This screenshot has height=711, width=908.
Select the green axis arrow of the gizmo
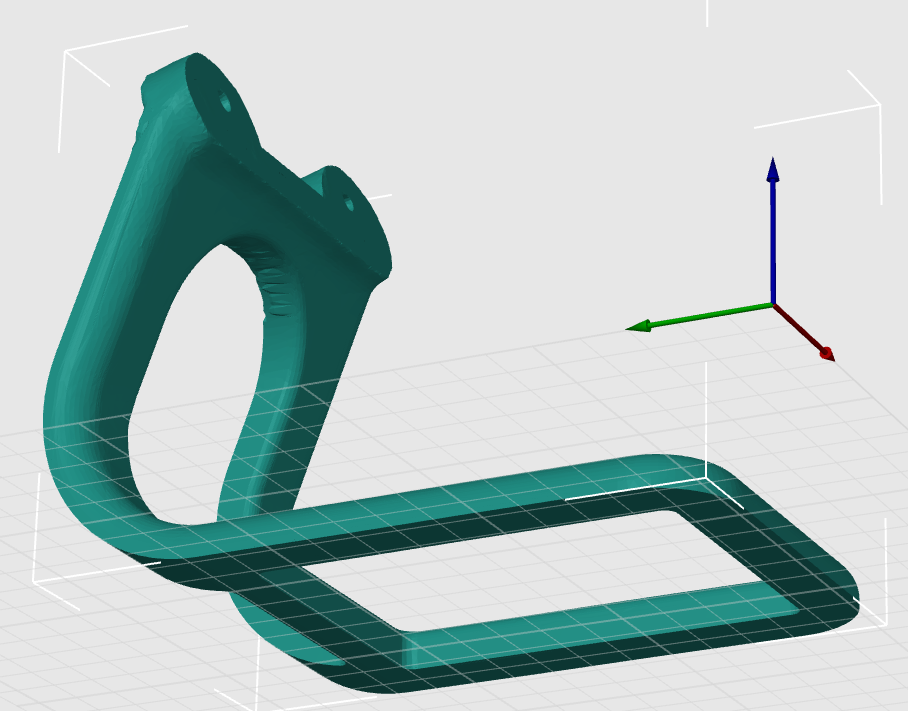coord(699,317)
